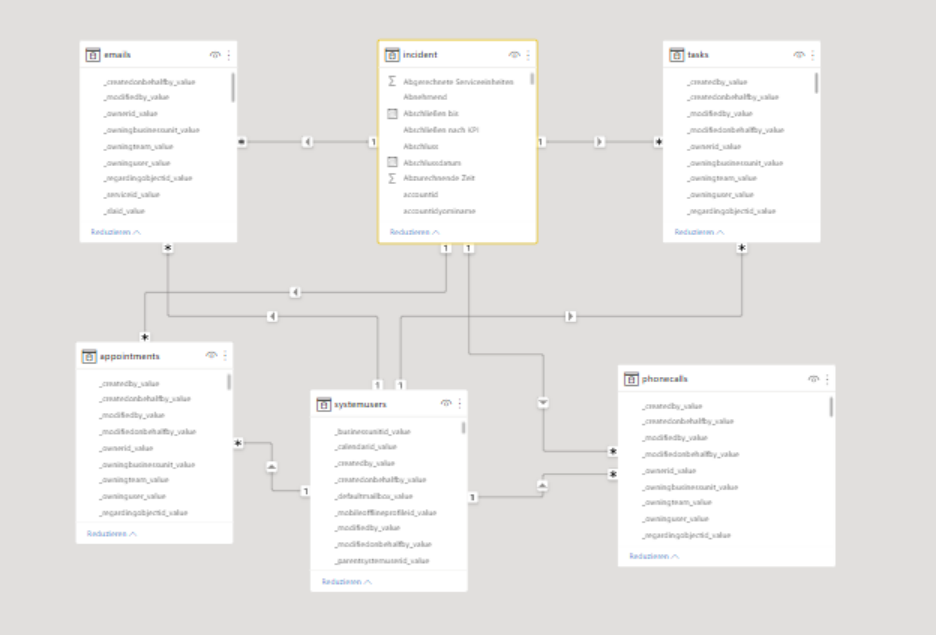Collapse the appointments table field list
The width and height of the screenshot is (936, 635).
coord(112,534)
